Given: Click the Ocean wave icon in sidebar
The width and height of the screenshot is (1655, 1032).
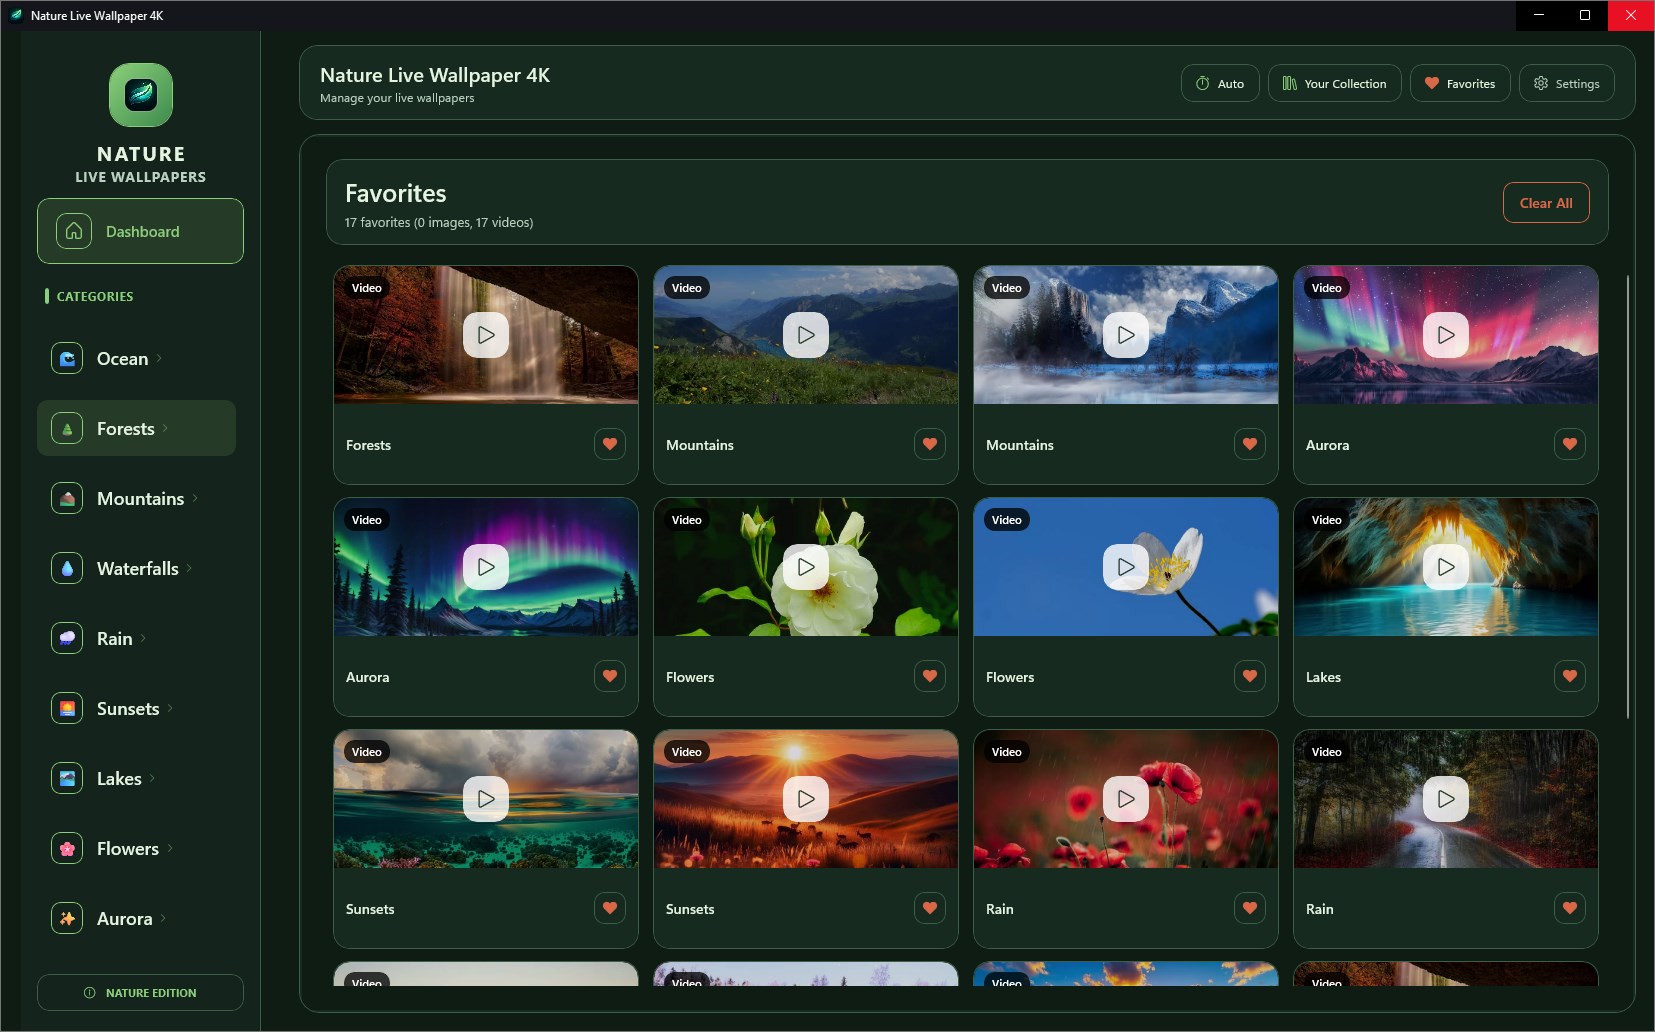Looking at the screenshot, I should click(x=67, y=358).
